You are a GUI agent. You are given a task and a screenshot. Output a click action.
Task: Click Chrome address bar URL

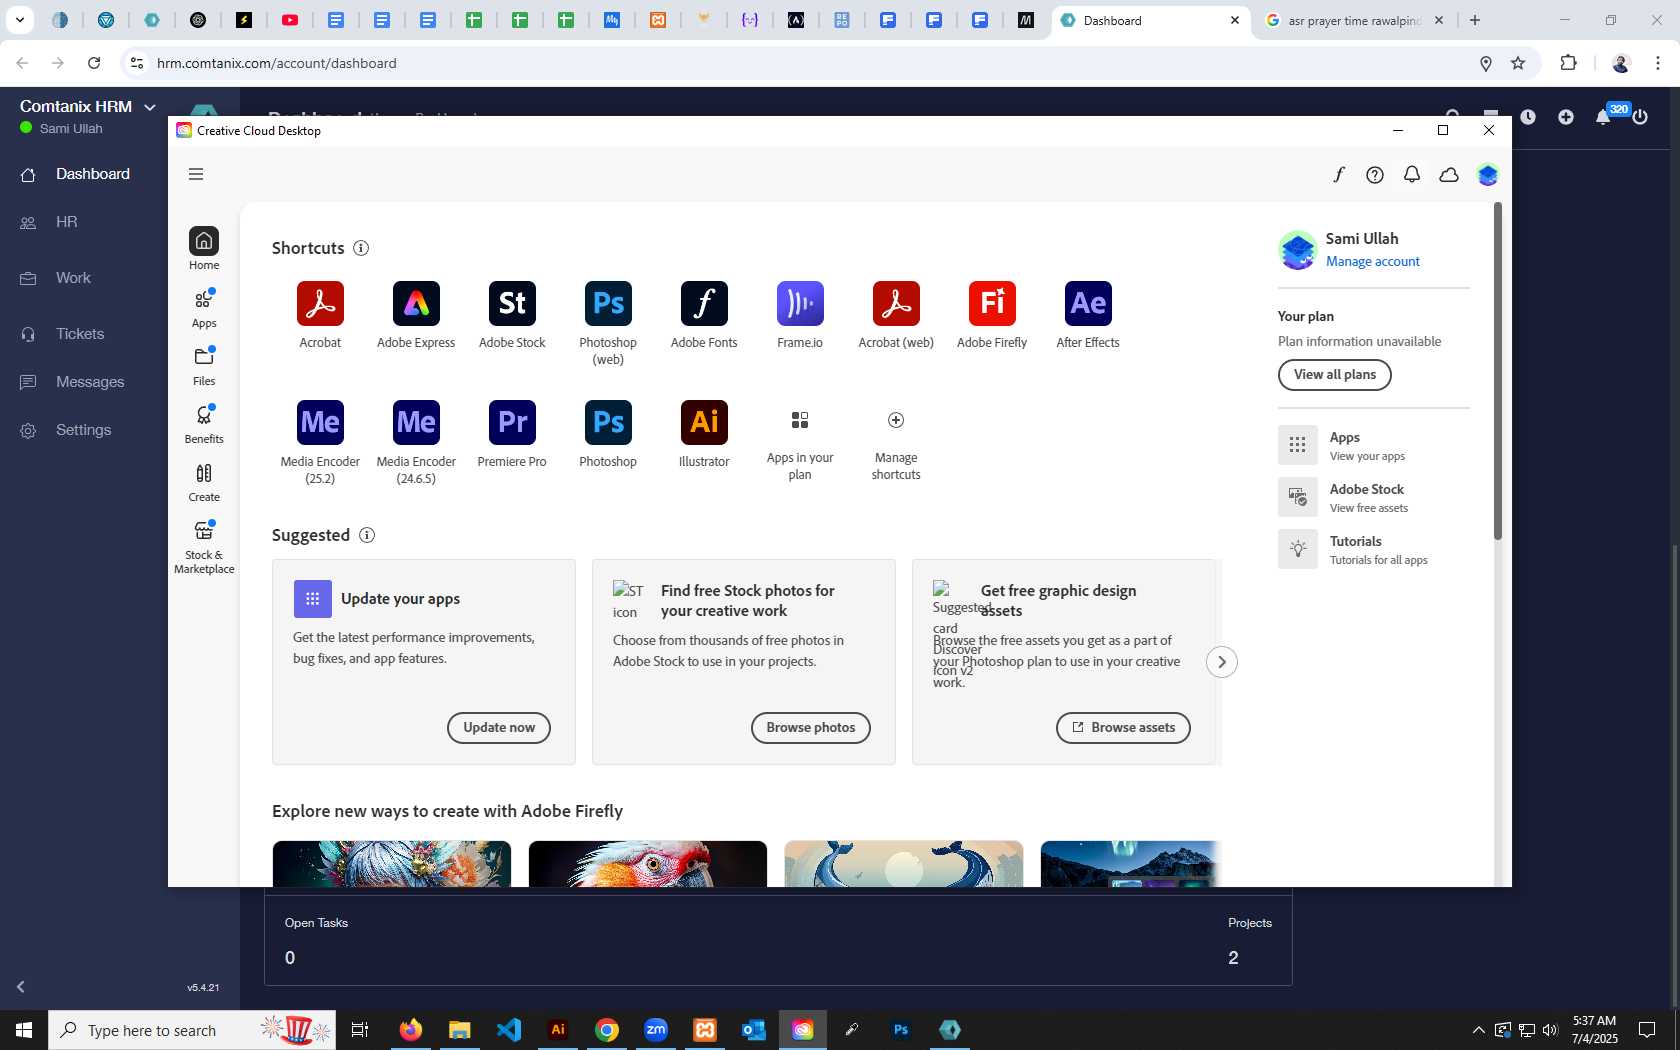click(277, 63)
